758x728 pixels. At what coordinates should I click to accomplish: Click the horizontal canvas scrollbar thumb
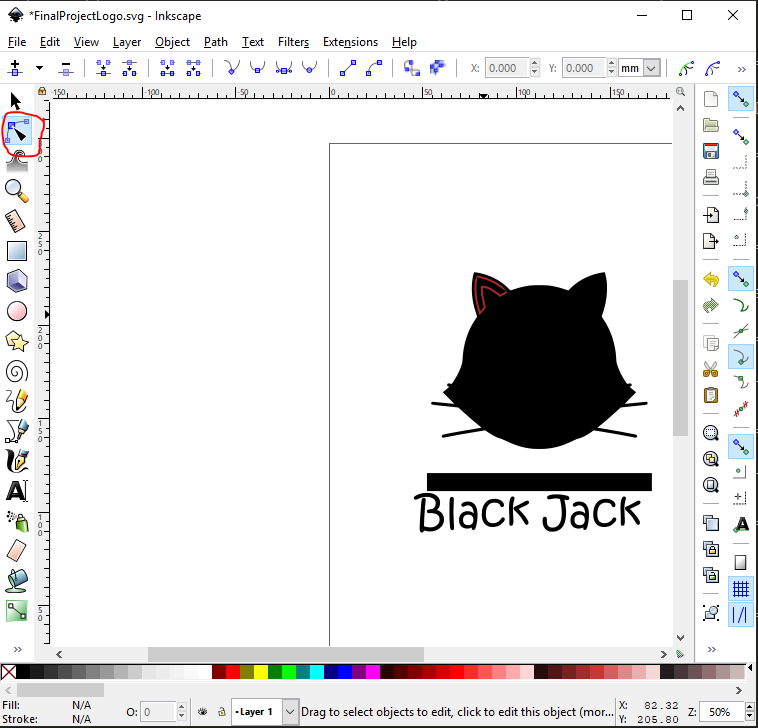coord(286,654)
